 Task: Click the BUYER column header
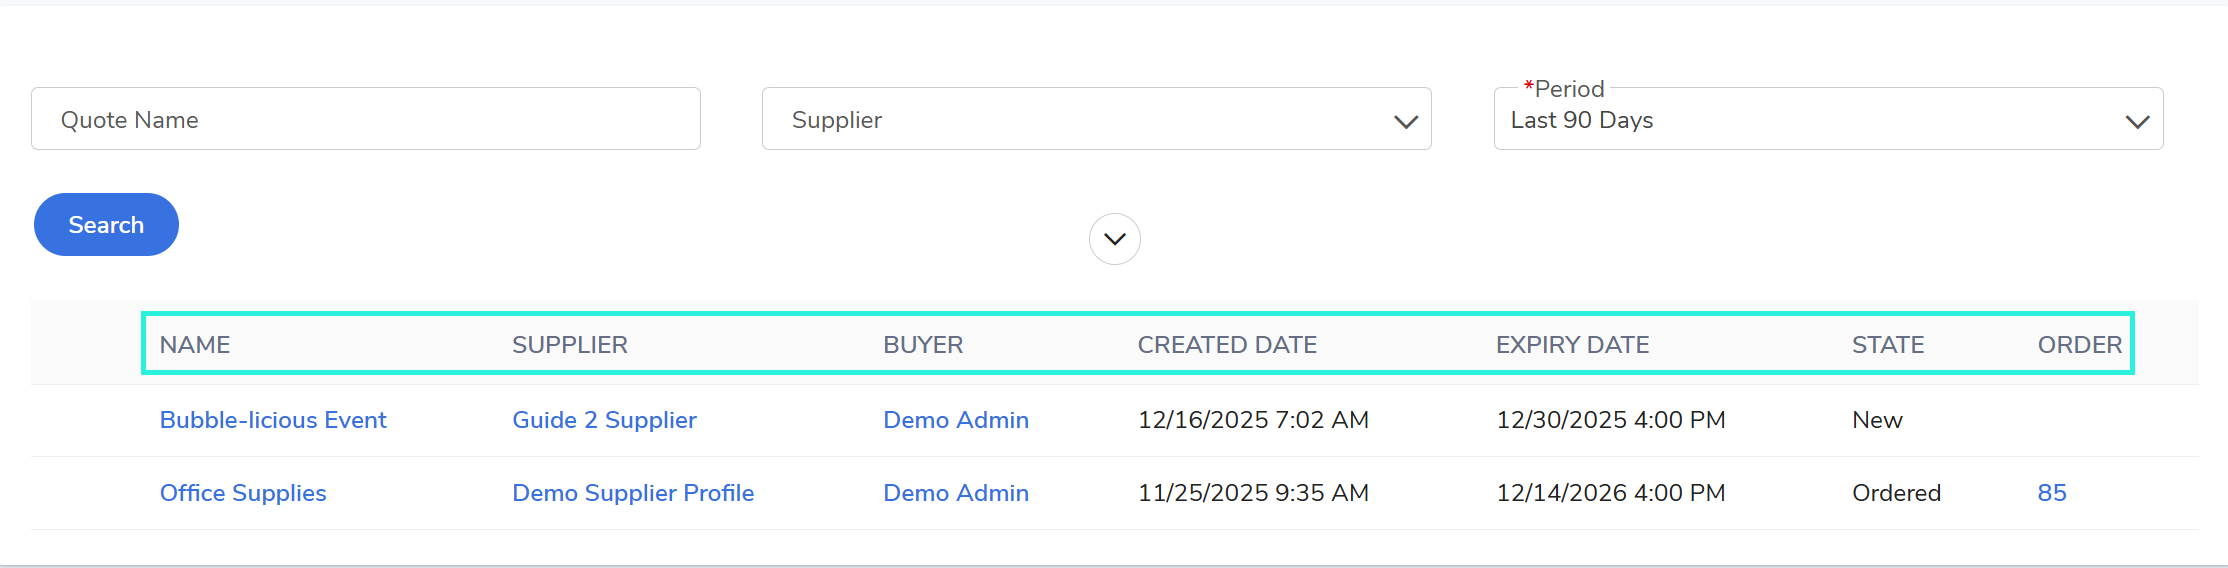(x=923, y=345)
